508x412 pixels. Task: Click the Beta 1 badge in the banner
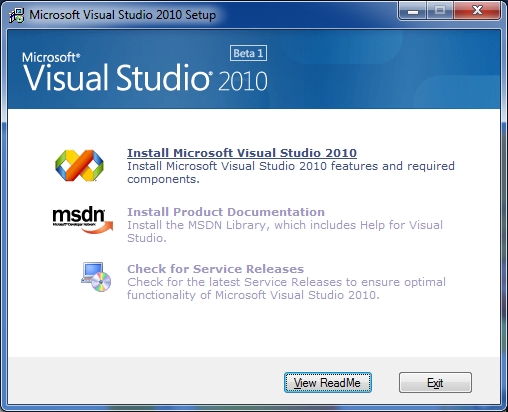tap(248, 53)
